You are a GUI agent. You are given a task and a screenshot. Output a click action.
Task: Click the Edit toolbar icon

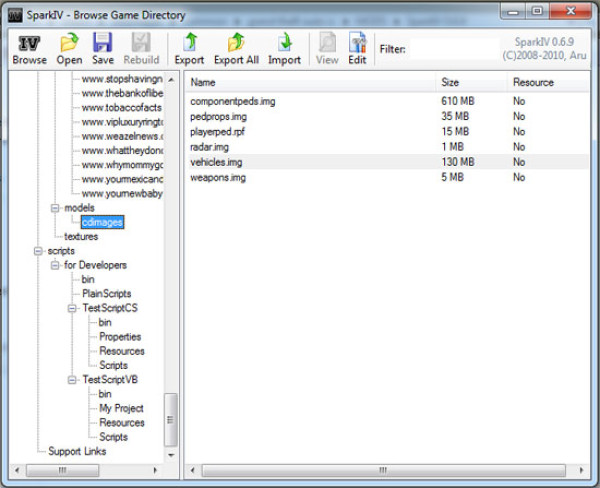[x=356, y=47]
